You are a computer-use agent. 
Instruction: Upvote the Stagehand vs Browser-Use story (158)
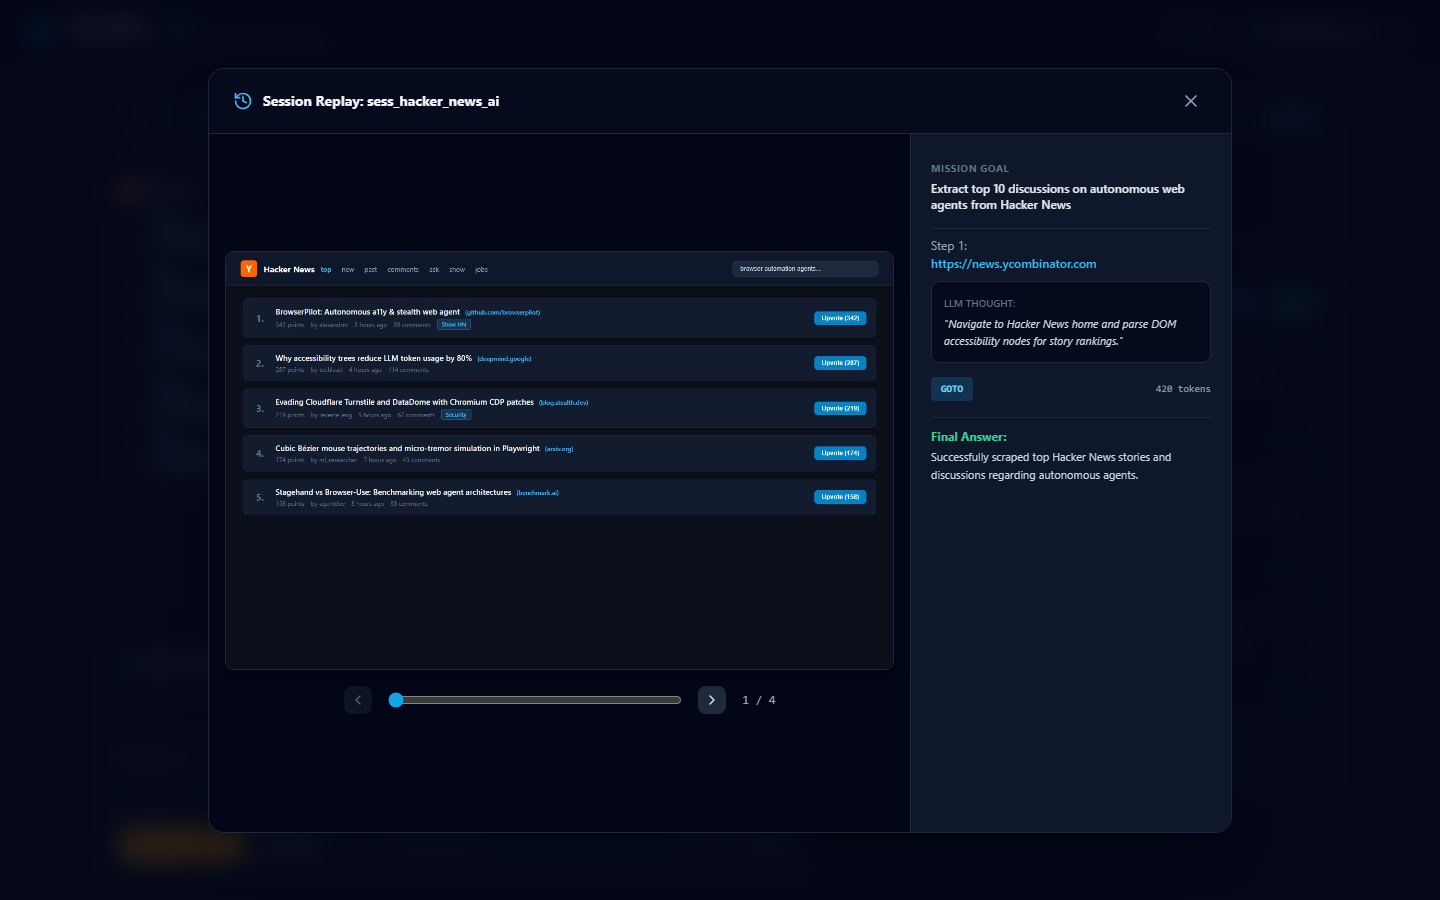tap(840, 497)
